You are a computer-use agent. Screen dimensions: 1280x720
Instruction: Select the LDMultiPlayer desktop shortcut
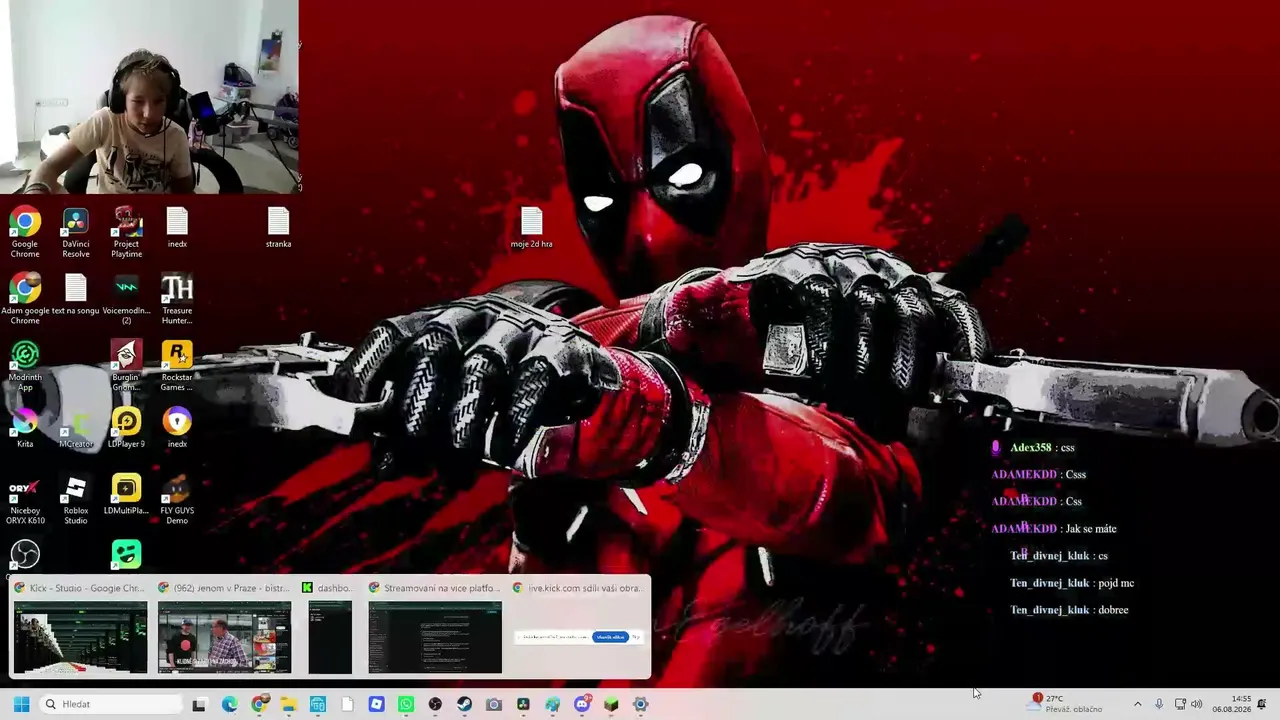coord(126,495)
